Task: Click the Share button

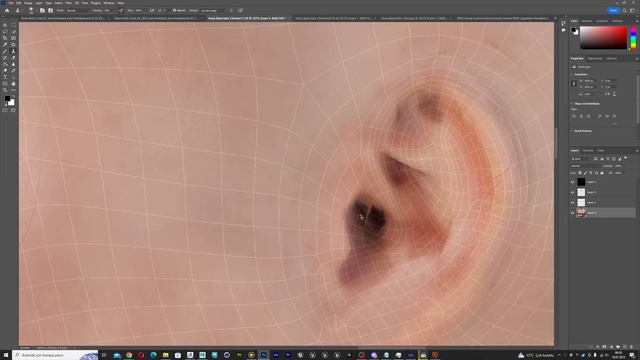Action: [613, 11]
